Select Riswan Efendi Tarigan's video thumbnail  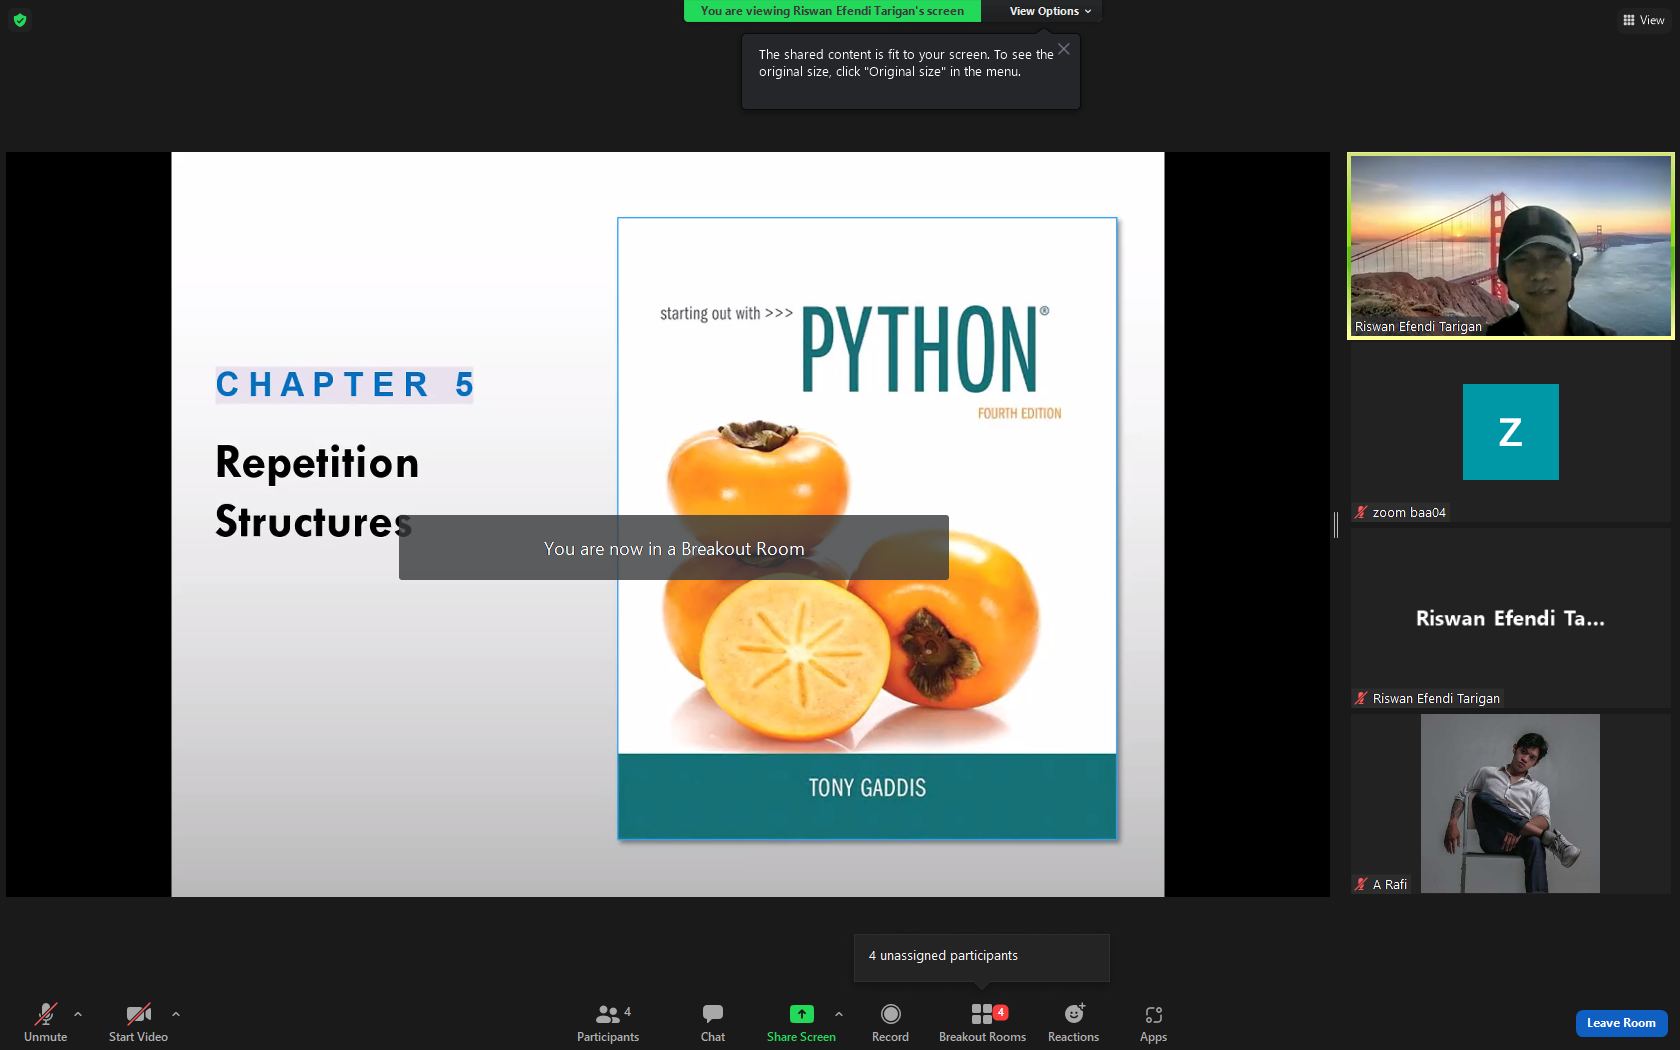[1510, 246]
